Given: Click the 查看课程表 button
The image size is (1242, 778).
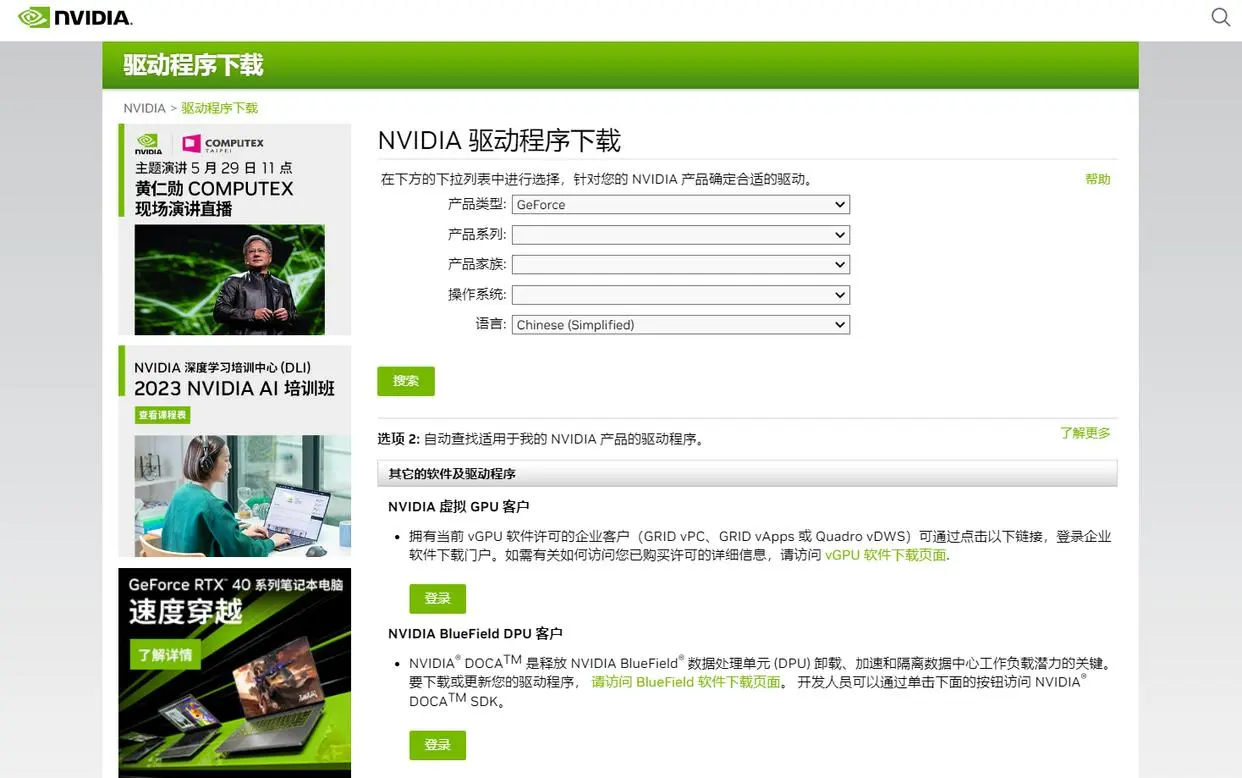Looking at the screenshot, I should (x=162, y=415).
